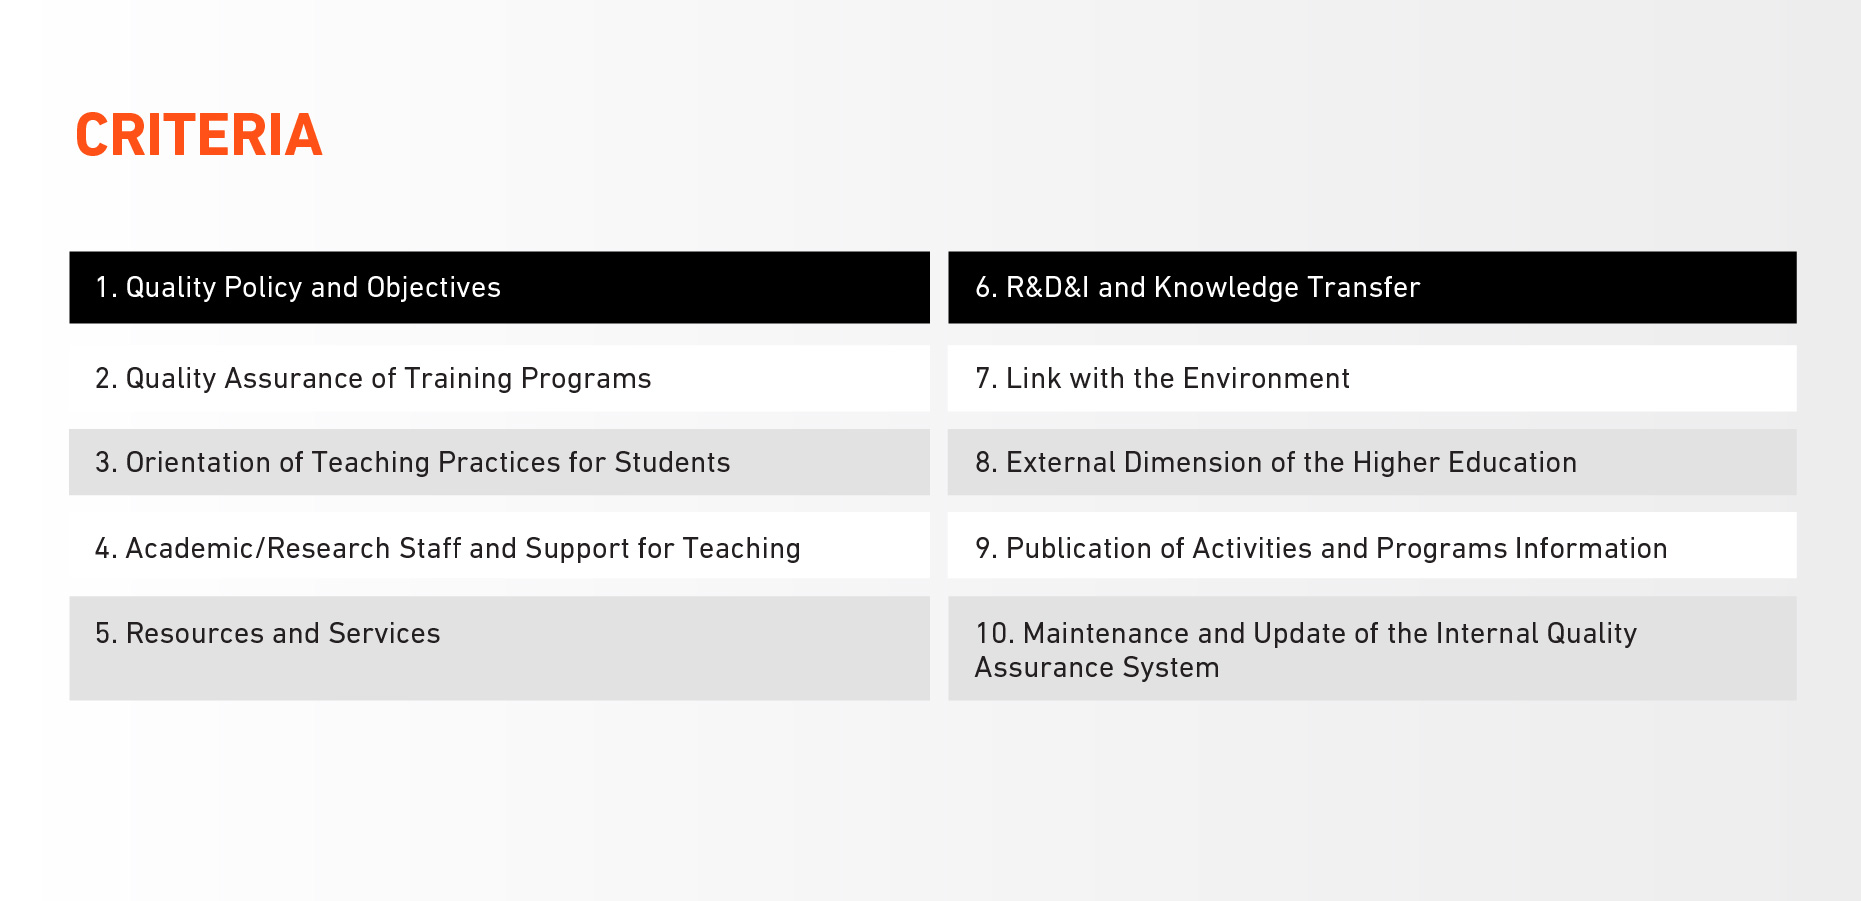
Task: Select Orientation of Teaching Practices for Students
Action: click(498, 463)
